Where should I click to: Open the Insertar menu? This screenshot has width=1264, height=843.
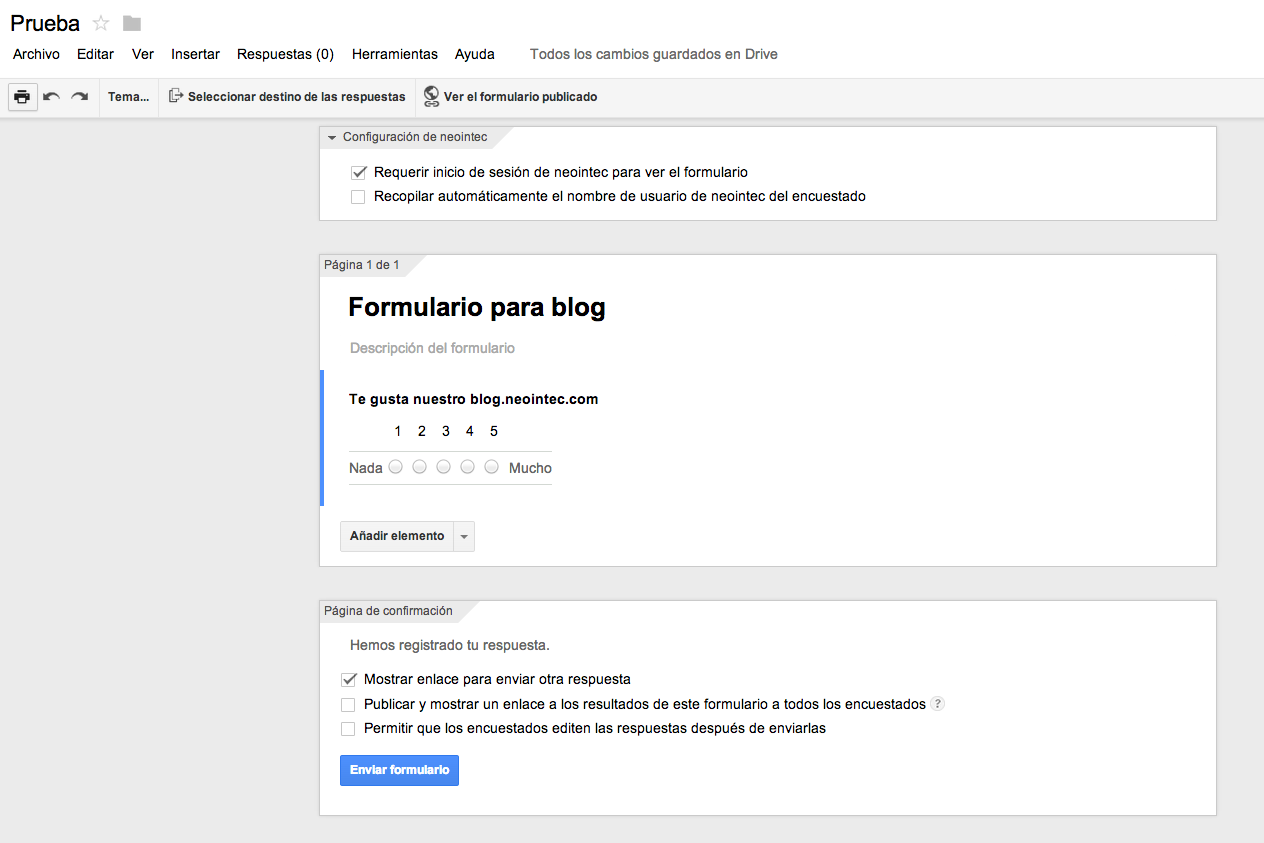click(195, 54)
